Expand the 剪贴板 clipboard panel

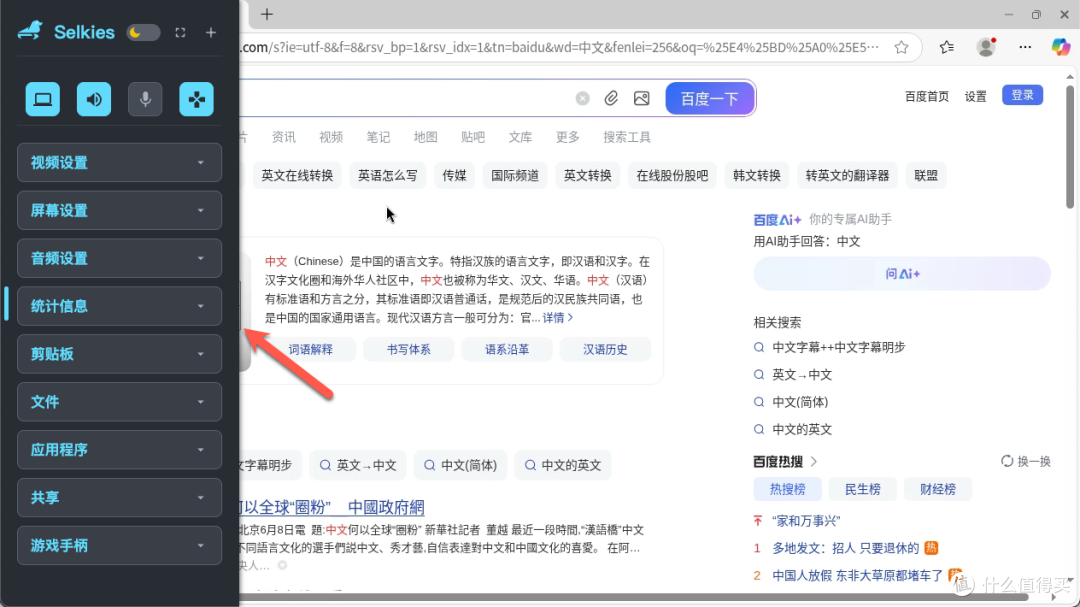pyautogui.click(x=119, y=353)
